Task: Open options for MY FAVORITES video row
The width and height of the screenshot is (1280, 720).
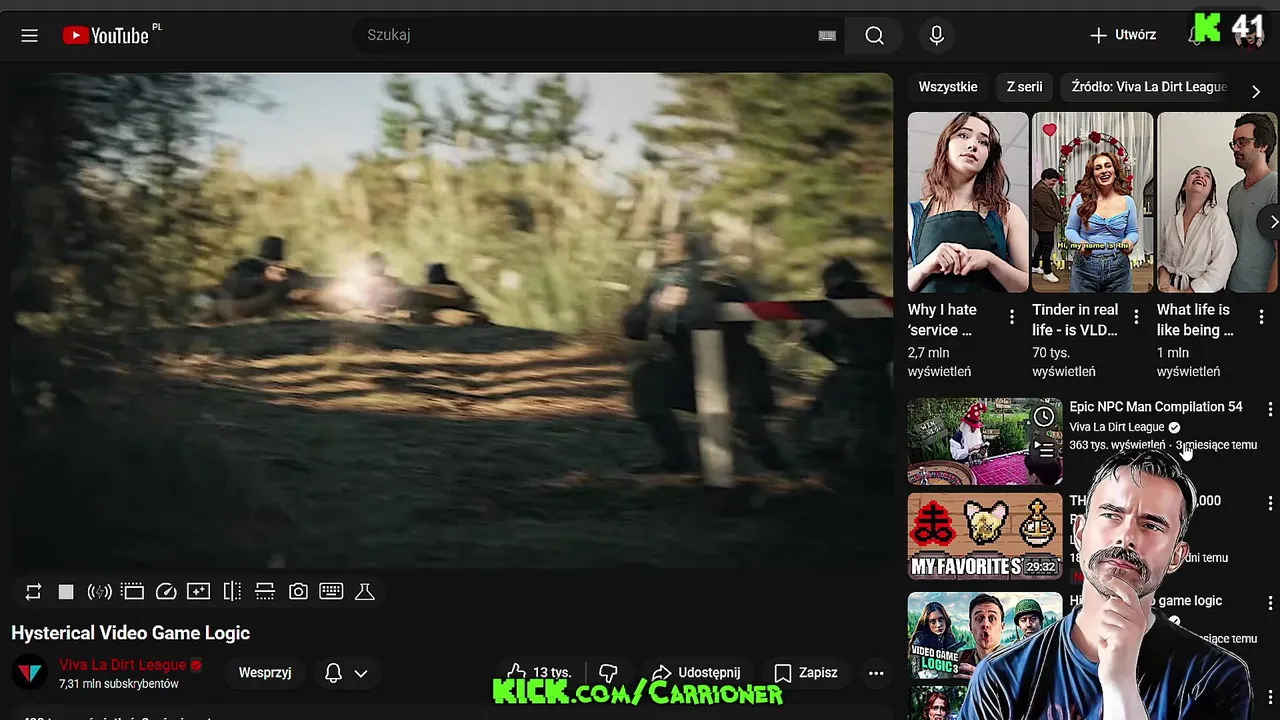Action: click(1270, 504)
